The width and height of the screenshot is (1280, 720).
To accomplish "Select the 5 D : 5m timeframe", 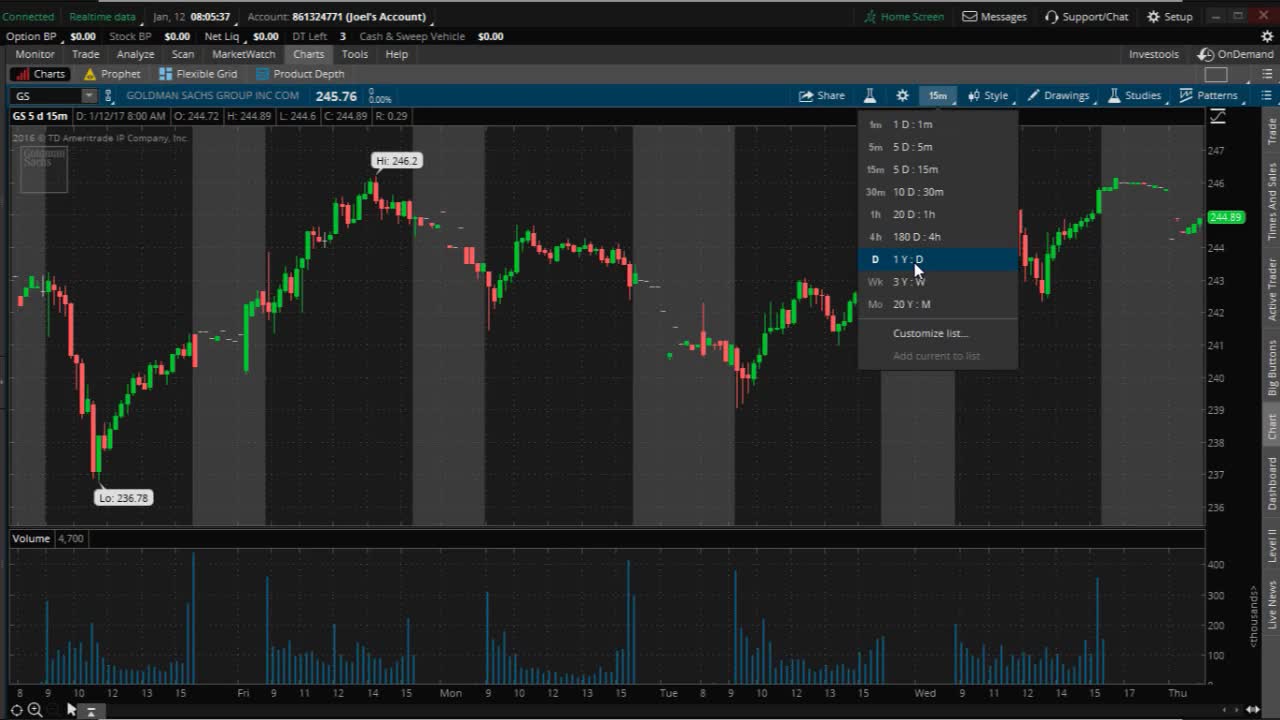I will click(937, 147).
